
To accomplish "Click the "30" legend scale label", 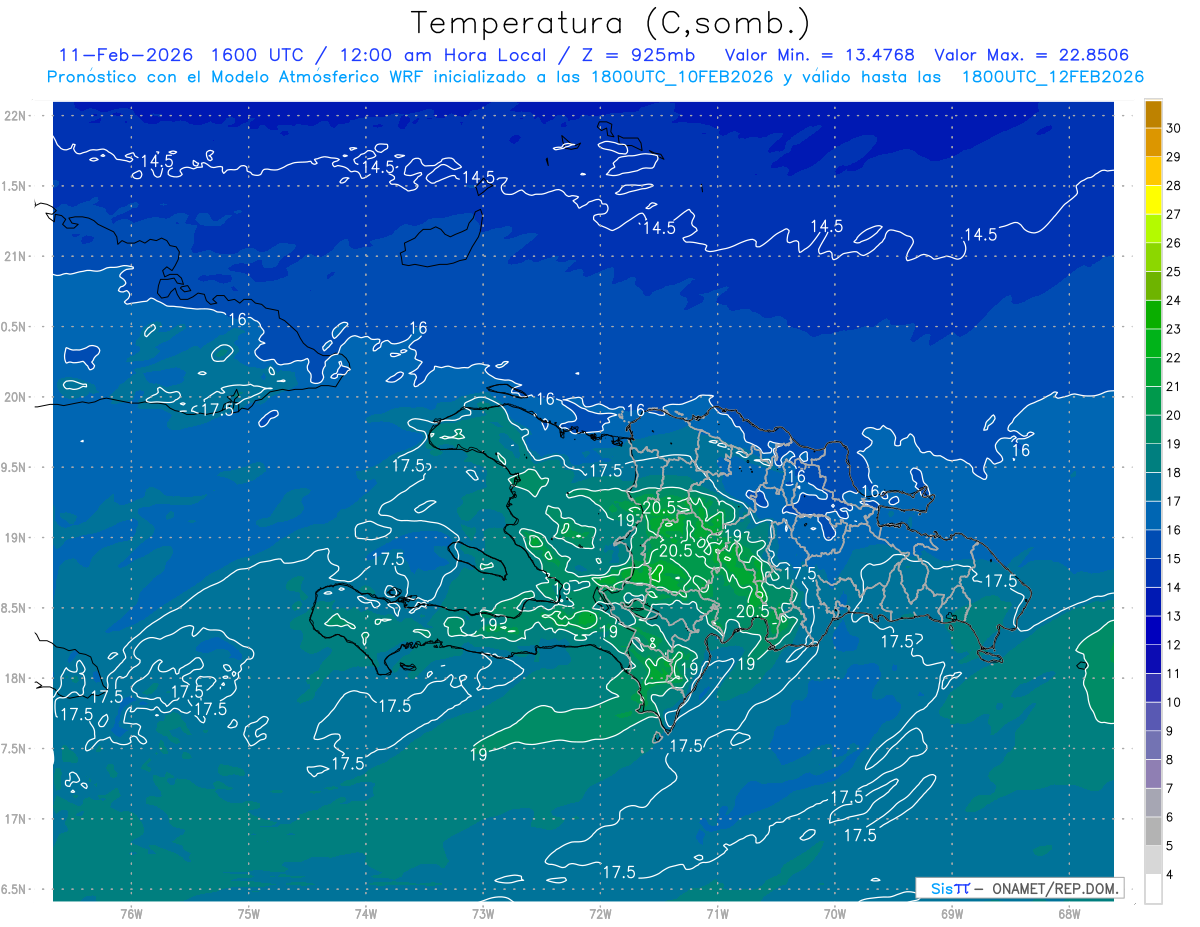I will (x=1174, y=128).
